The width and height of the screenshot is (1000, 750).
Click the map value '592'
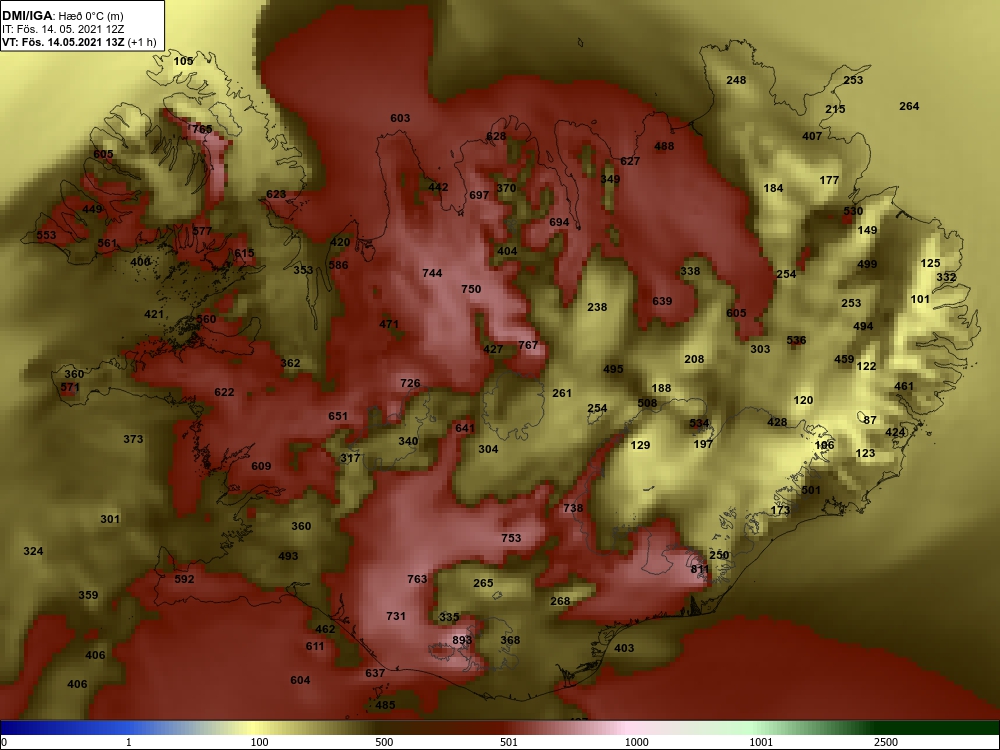coord(184,579)
